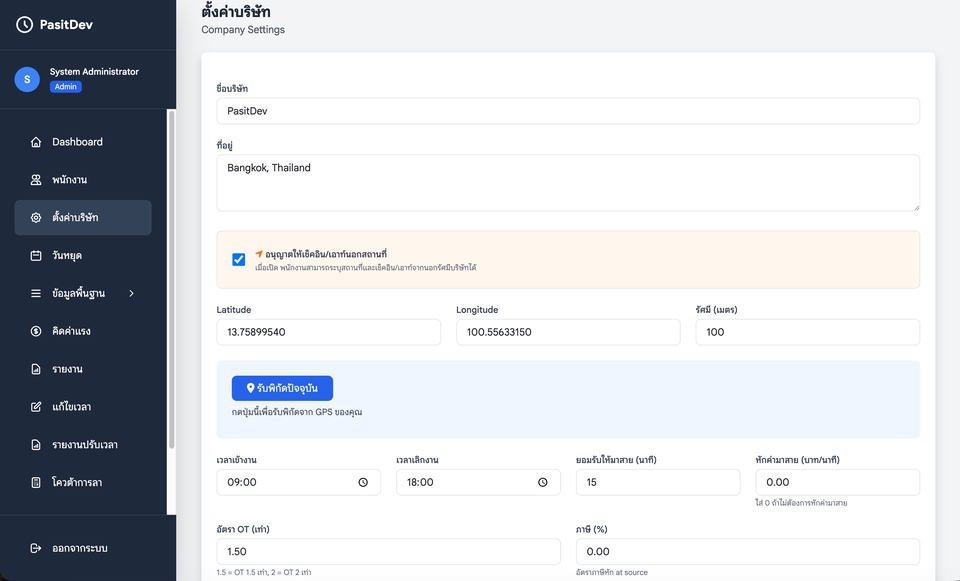Focus the รัศมี (เมตร) radius field

tap(808, 332)
